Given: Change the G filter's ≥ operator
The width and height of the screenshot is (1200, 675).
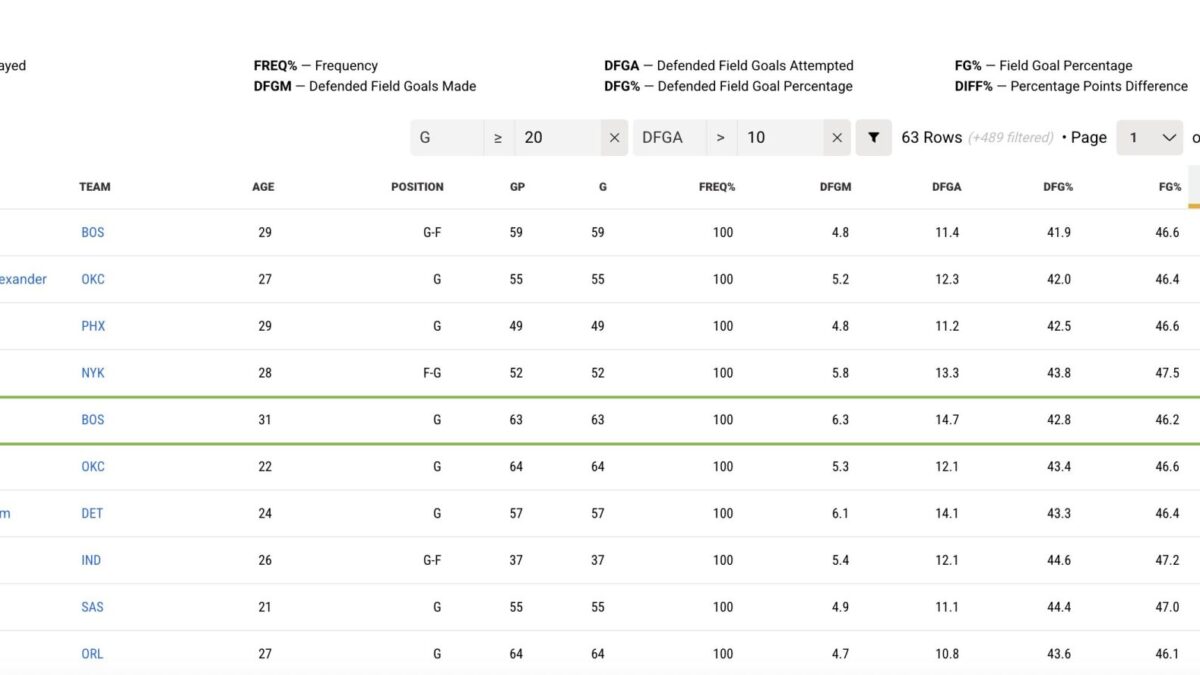Looking at the screenshot, I should pyautogui.click(x=498, y=137).
